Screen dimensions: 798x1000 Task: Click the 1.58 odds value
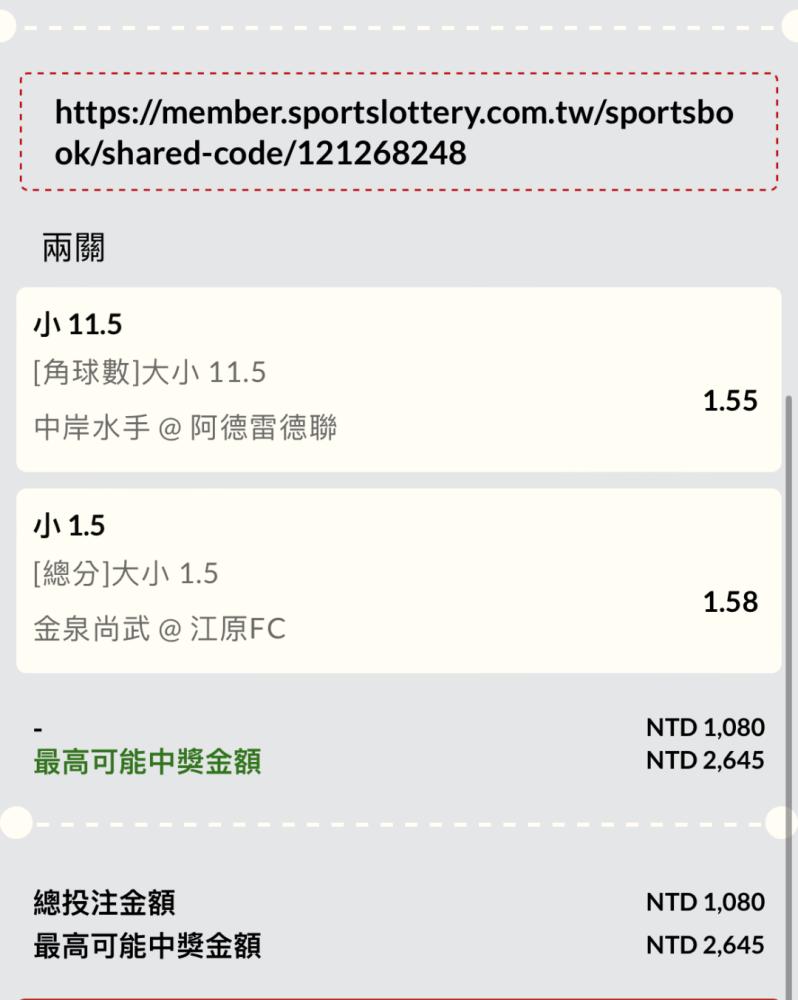pos(730,602)
